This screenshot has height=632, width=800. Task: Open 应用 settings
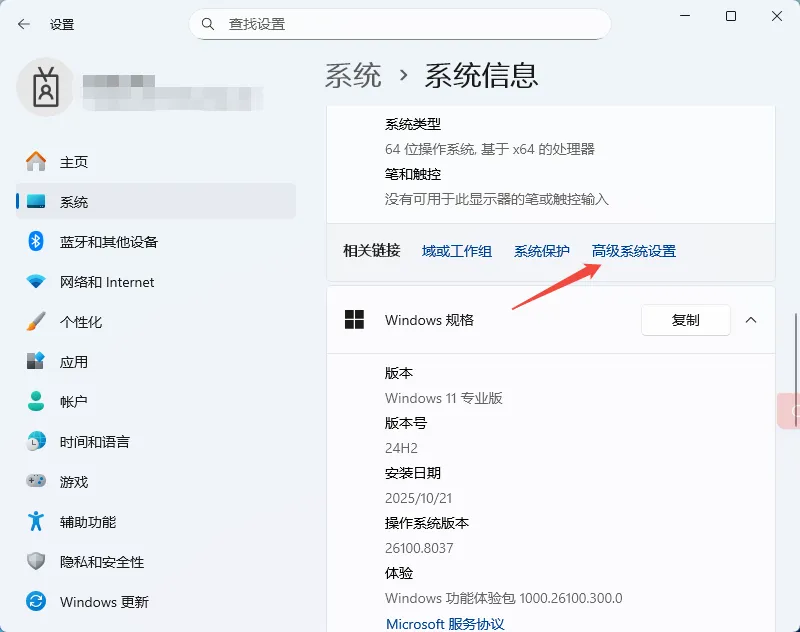click(156, 361)
